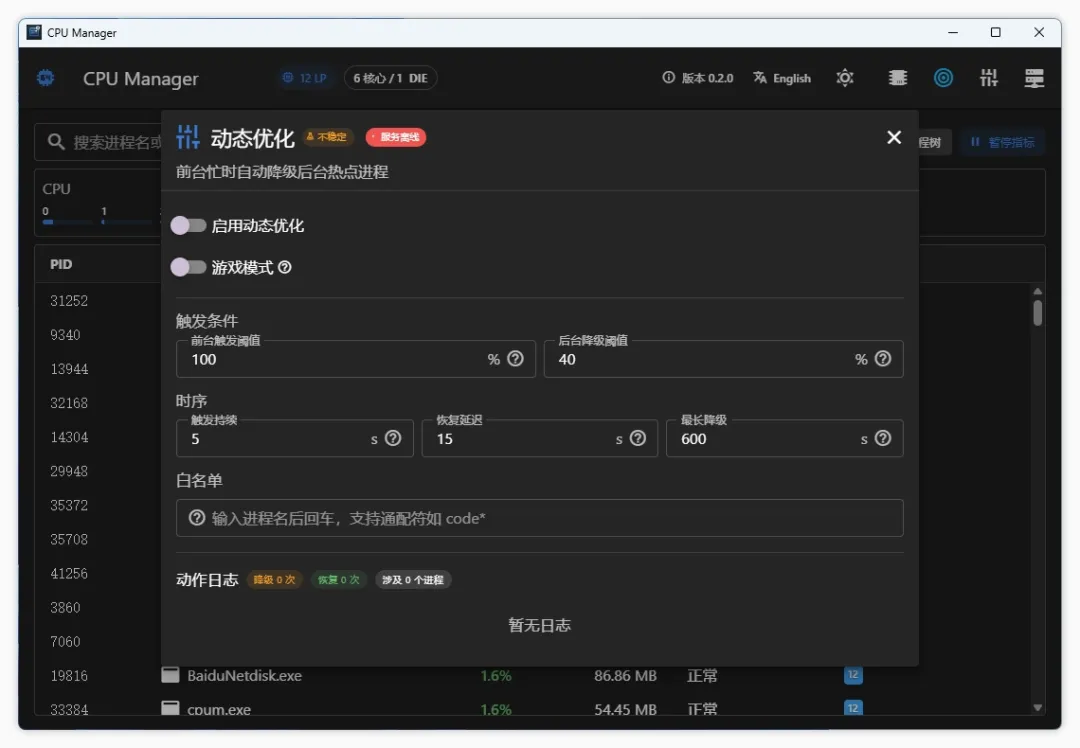
Task: Click the search magnifier icon in process search
Action: tap(56, 142)
